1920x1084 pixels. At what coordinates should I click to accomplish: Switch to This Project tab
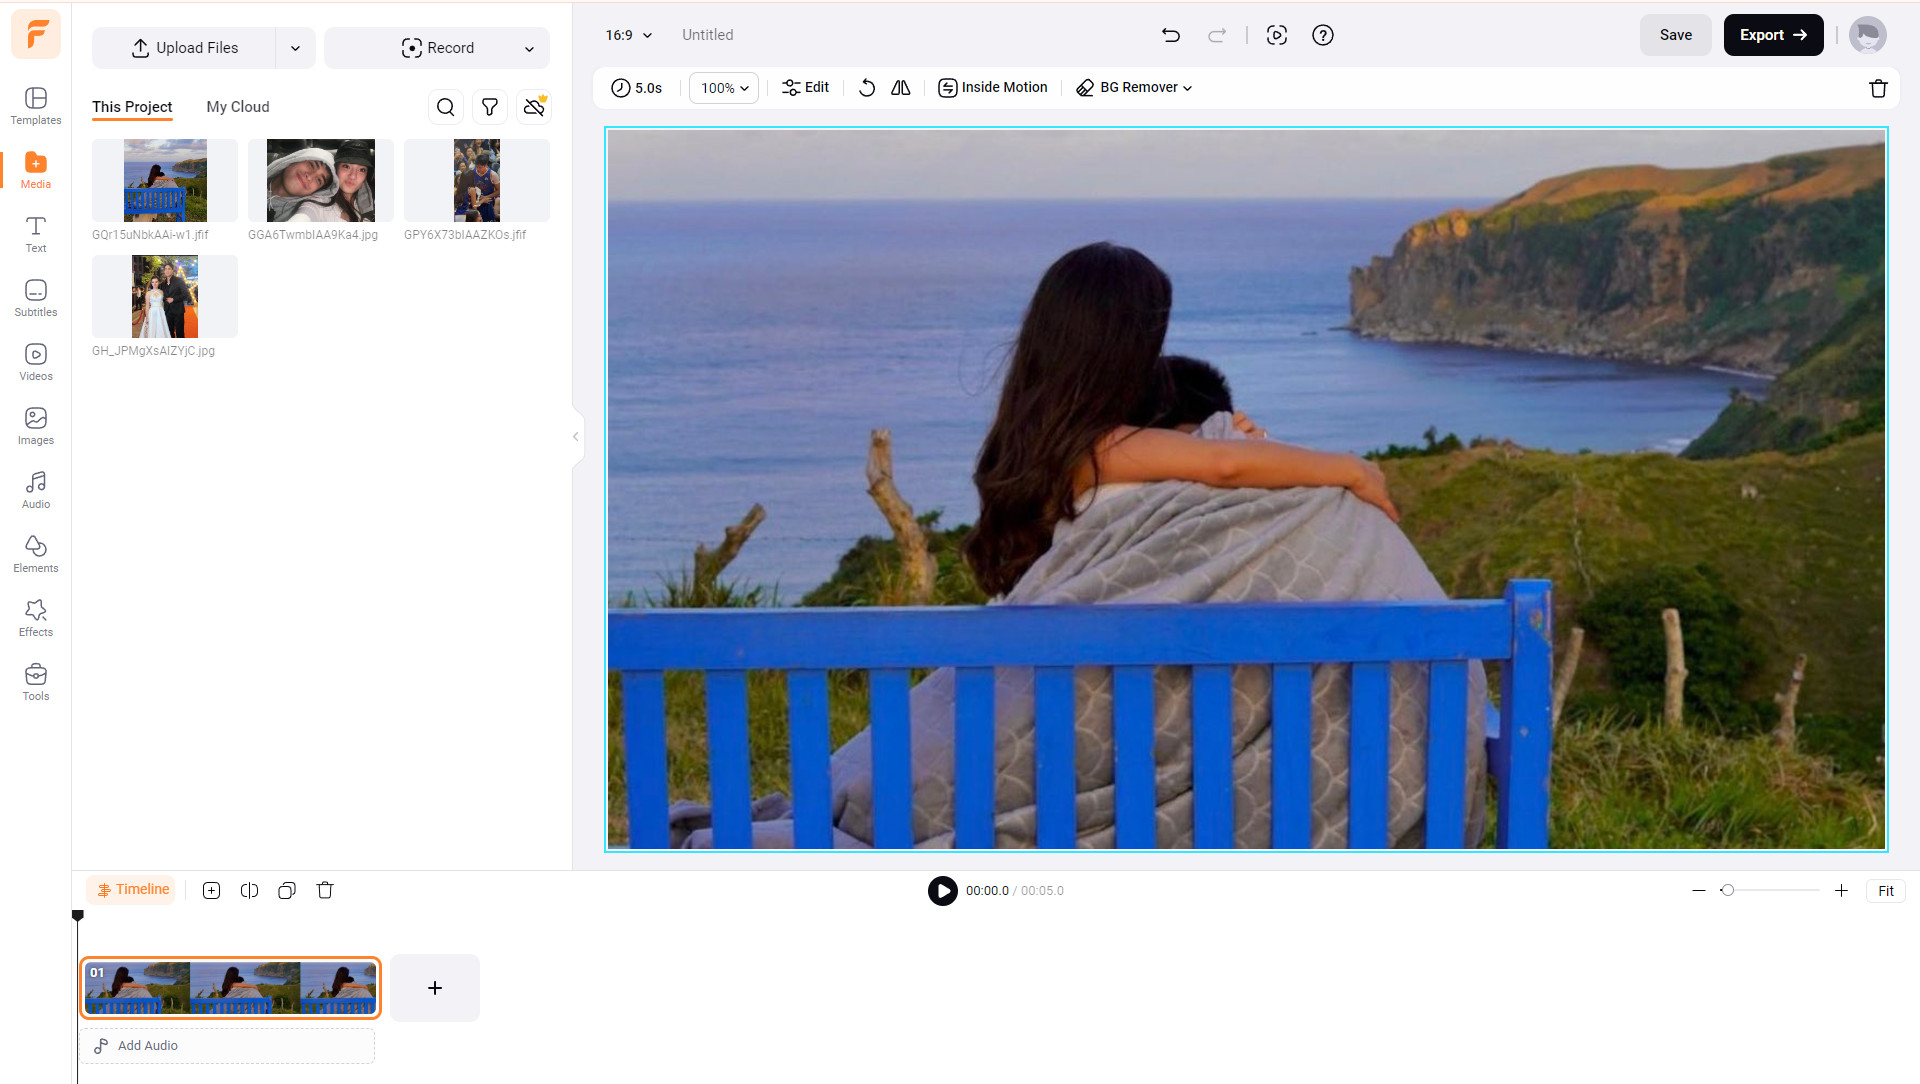(x=132, y=107)
